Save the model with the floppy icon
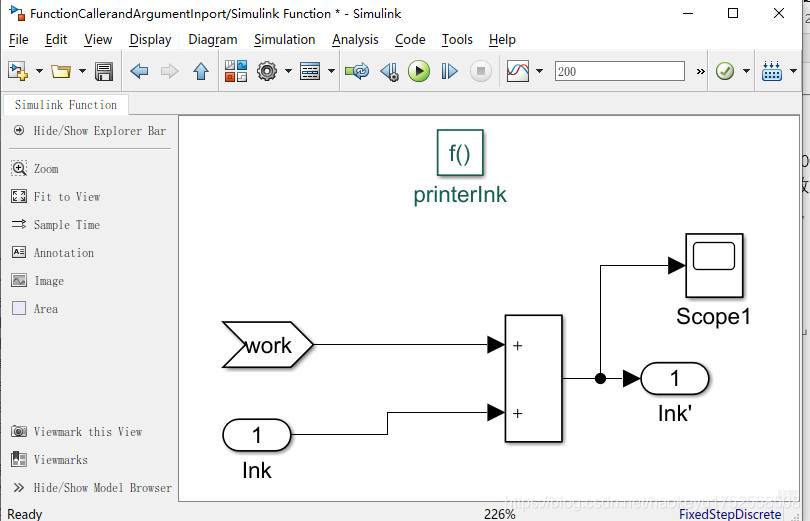The width and height of the screenshot is (810, 521). tap(104, 71)
